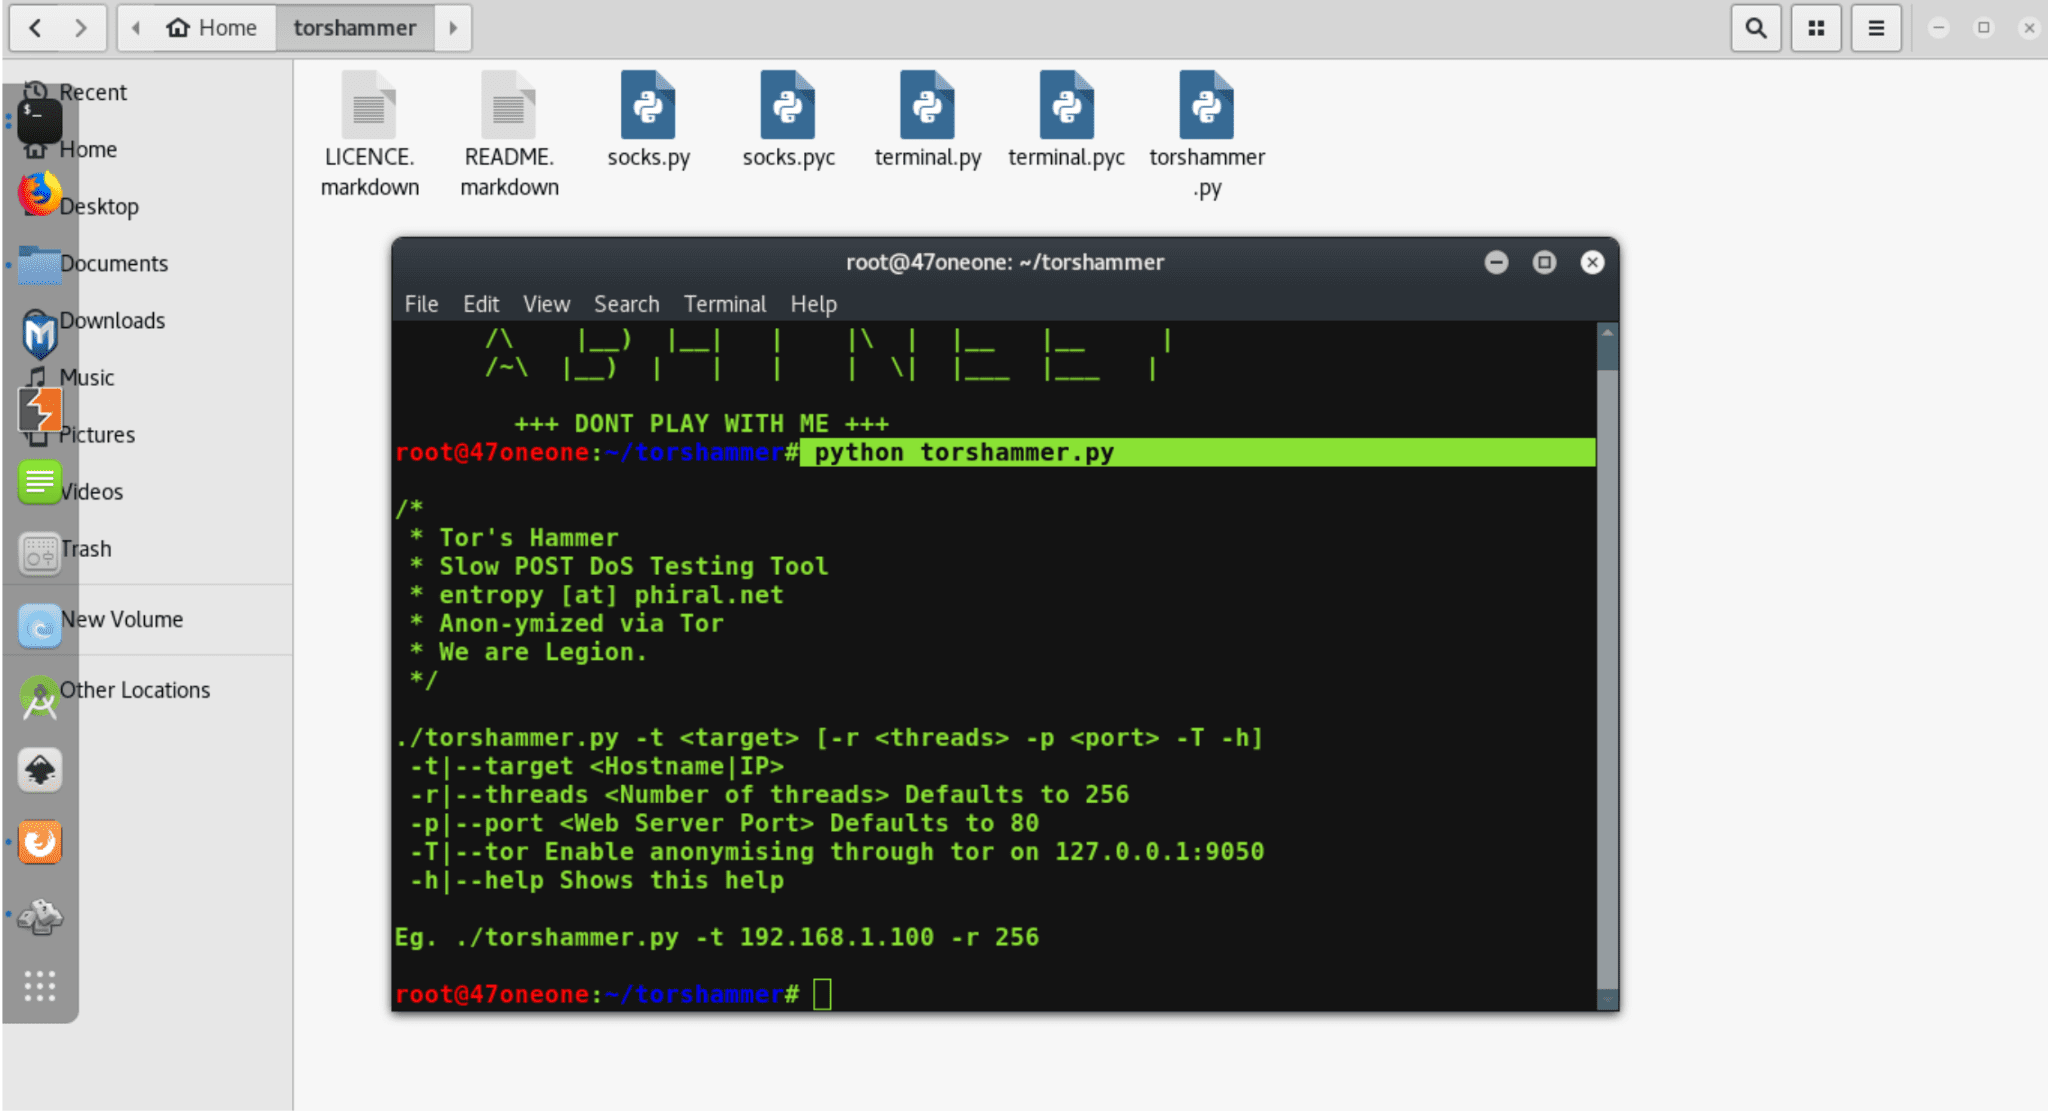Open the cubes app icon in dock
The height and width of the screenshot is (1116, 2048).
coord(40,915)
